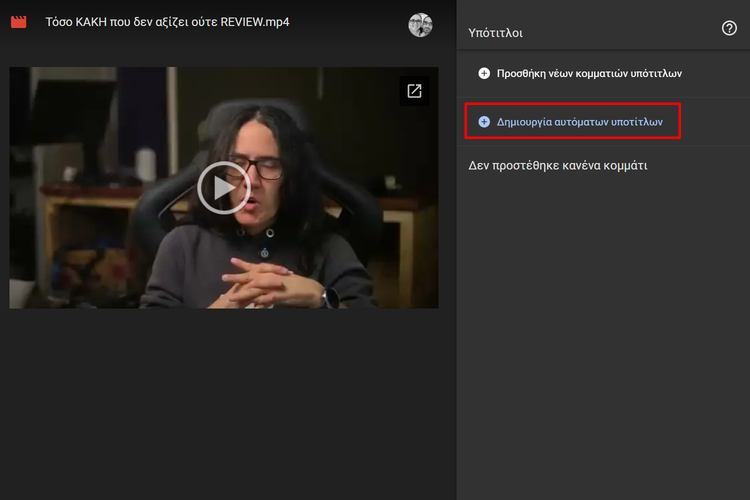Open the help question mark icon
The height and width of the screenshot is (500, 750).
pyautogui.click(x=729, y=28)
